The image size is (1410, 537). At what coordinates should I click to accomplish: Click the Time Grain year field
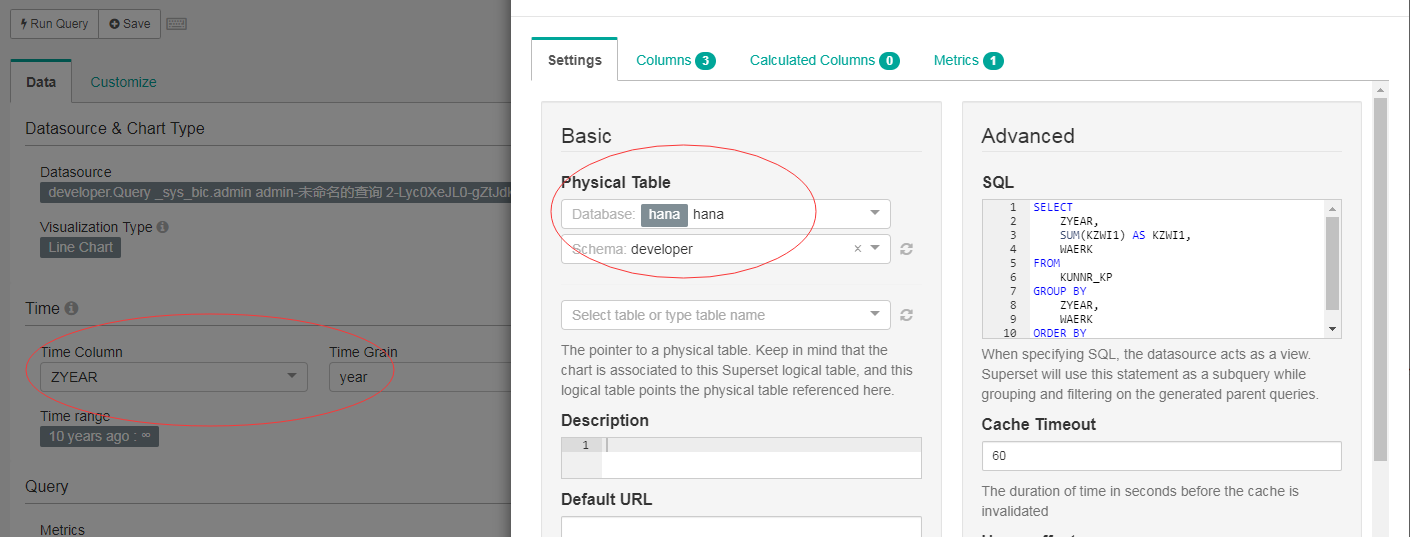tap(420, 377)
